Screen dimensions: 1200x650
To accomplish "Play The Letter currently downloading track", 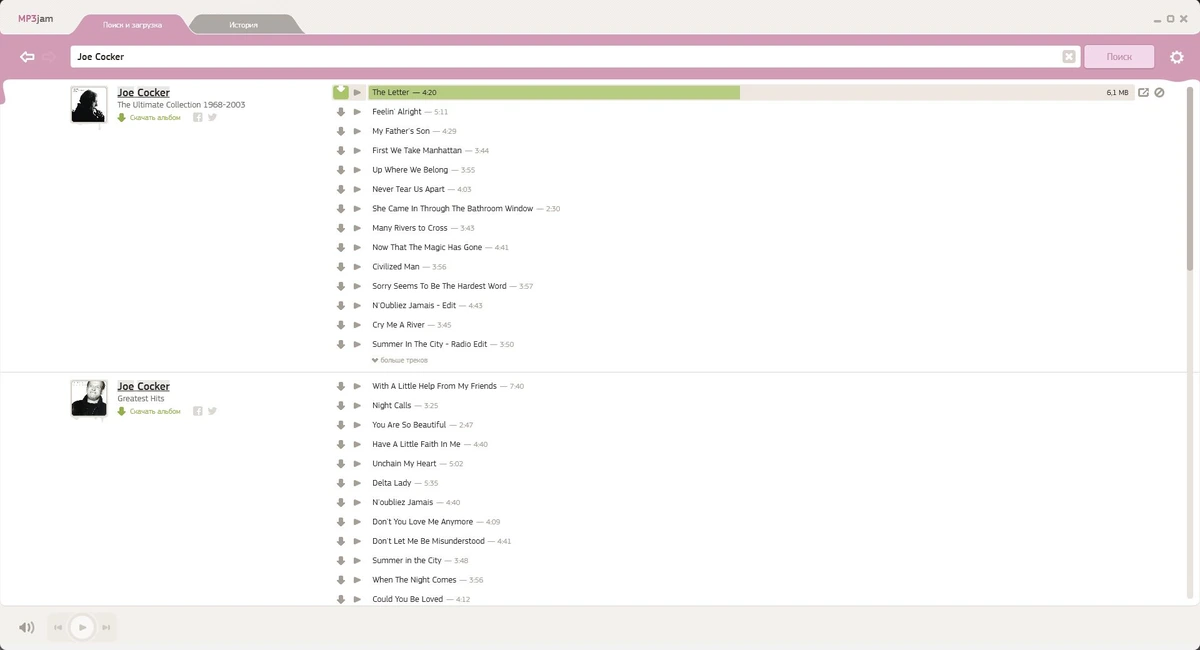I will click(x=357, y=92).
